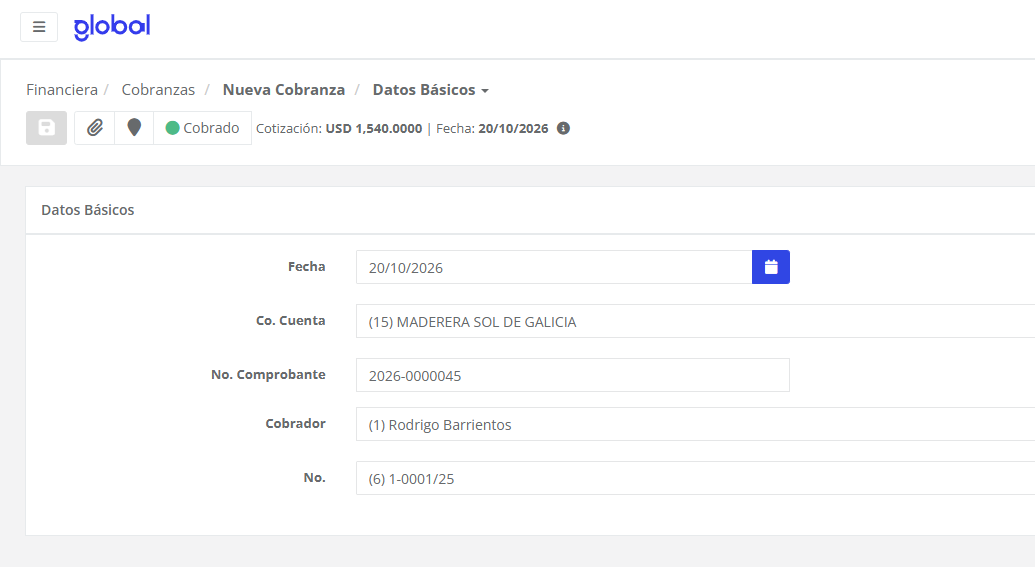The height and width of the screenshot is (567, 1035).
Task: Click the save disk icon
Action: click(46, 128)
